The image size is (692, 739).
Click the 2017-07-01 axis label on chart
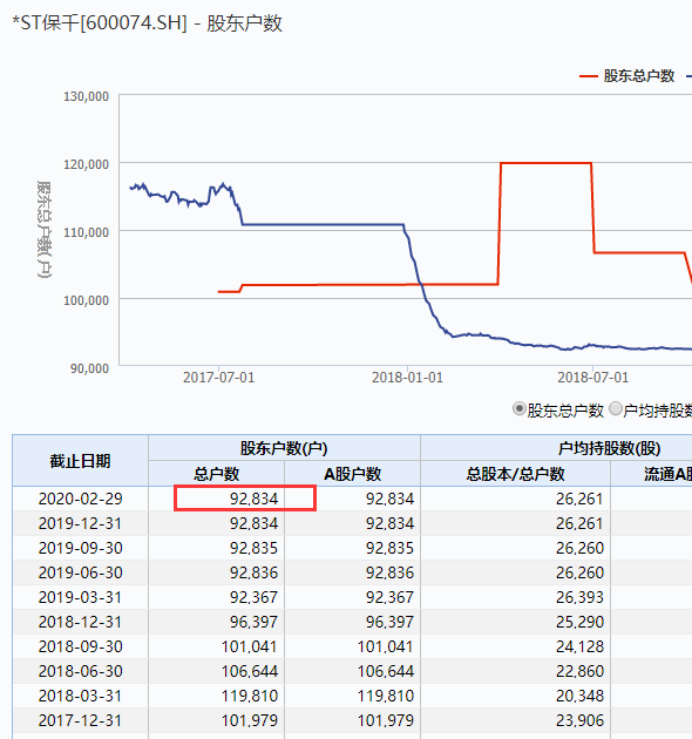(219, 378)
